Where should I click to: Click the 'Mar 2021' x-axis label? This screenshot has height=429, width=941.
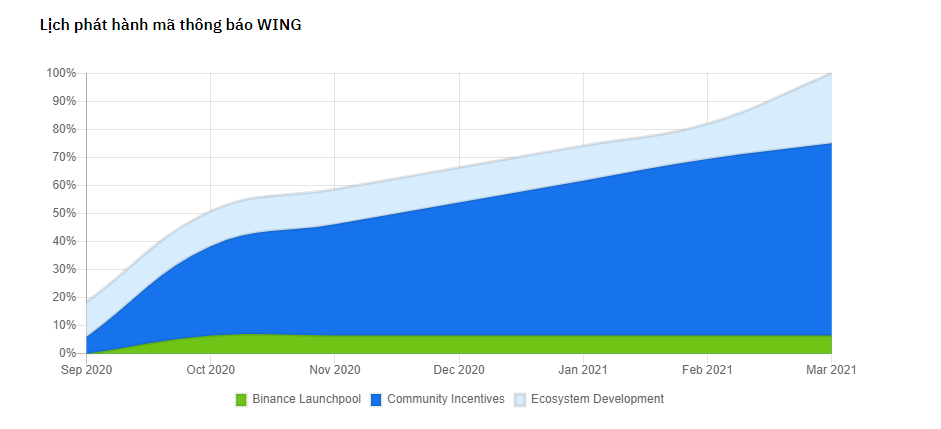pos(831,370)
